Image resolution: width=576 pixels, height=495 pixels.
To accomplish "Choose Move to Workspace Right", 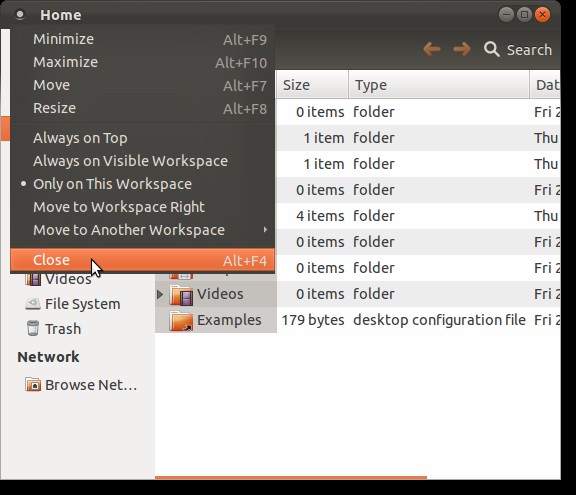I will coord(143,207).
